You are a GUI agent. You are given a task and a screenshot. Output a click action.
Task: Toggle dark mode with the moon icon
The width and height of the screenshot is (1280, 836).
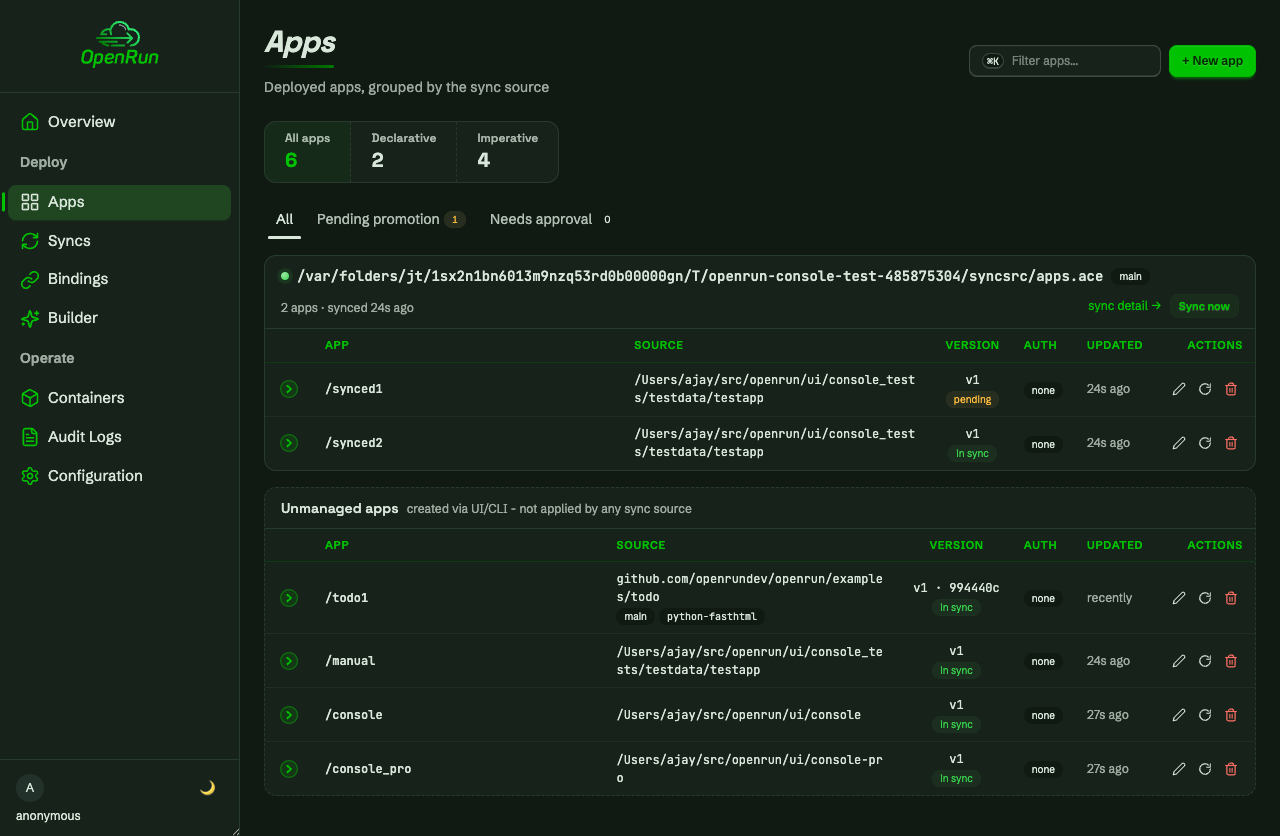(x=207, y=788)
